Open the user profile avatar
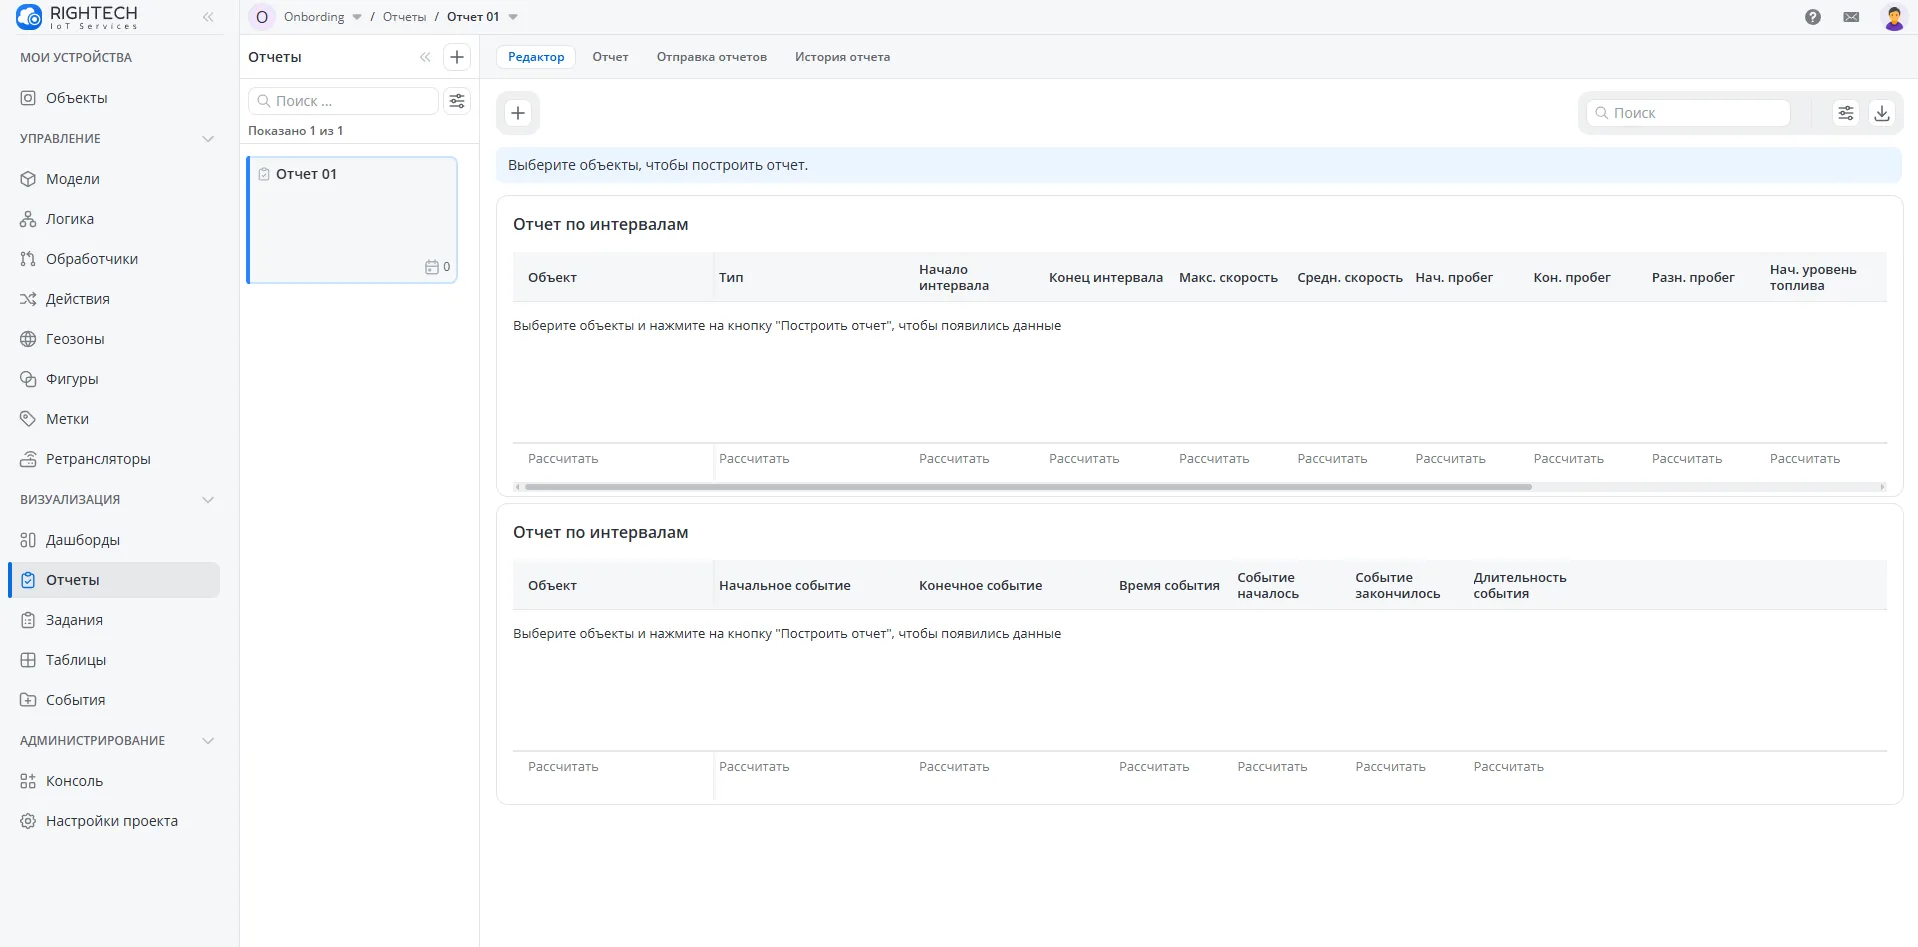 (x=1893, y=17)
